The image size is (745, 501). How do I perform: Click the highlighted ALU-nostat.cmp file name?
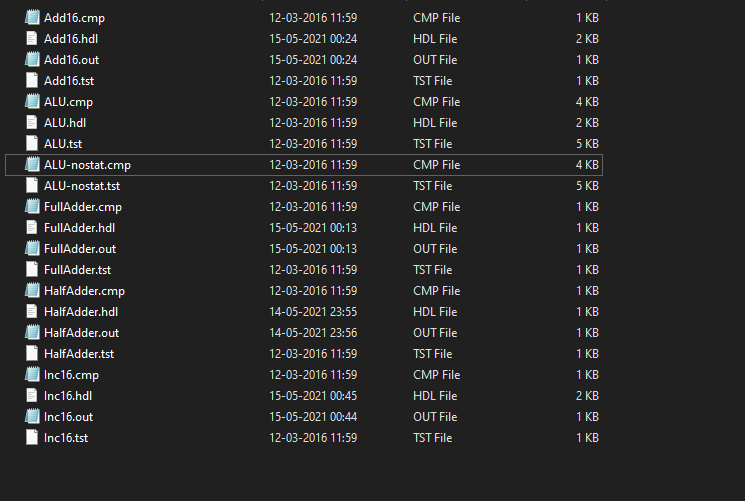tap(87, 165)
